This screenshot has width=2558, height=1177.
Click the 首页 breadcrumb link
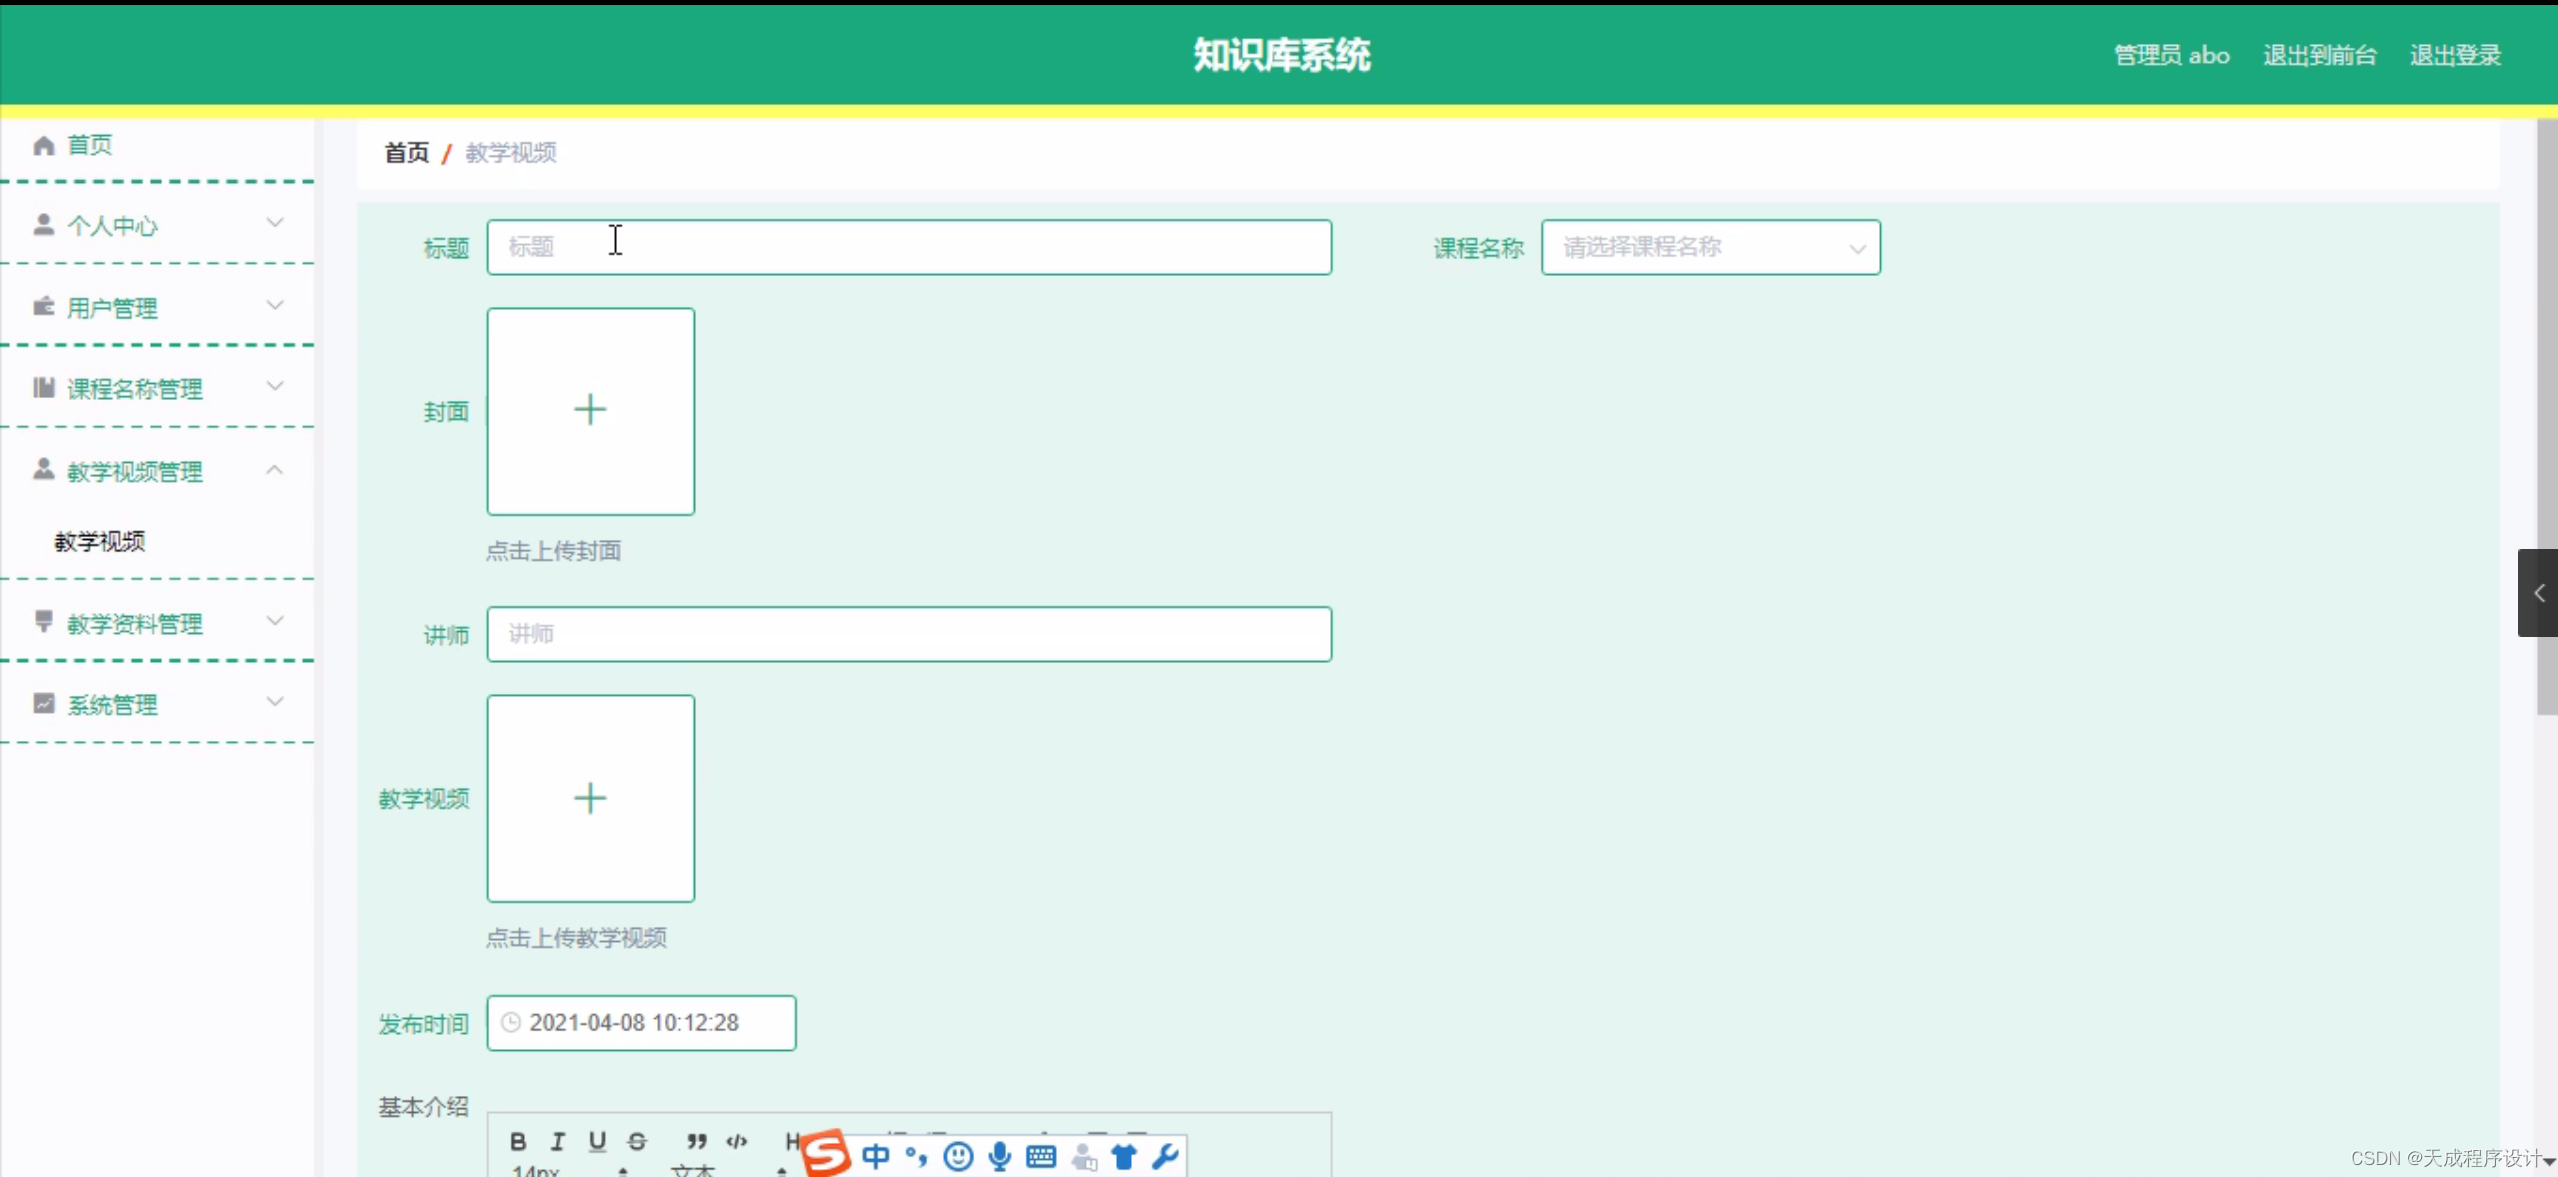pyautogui.click(x=404, y=153)
